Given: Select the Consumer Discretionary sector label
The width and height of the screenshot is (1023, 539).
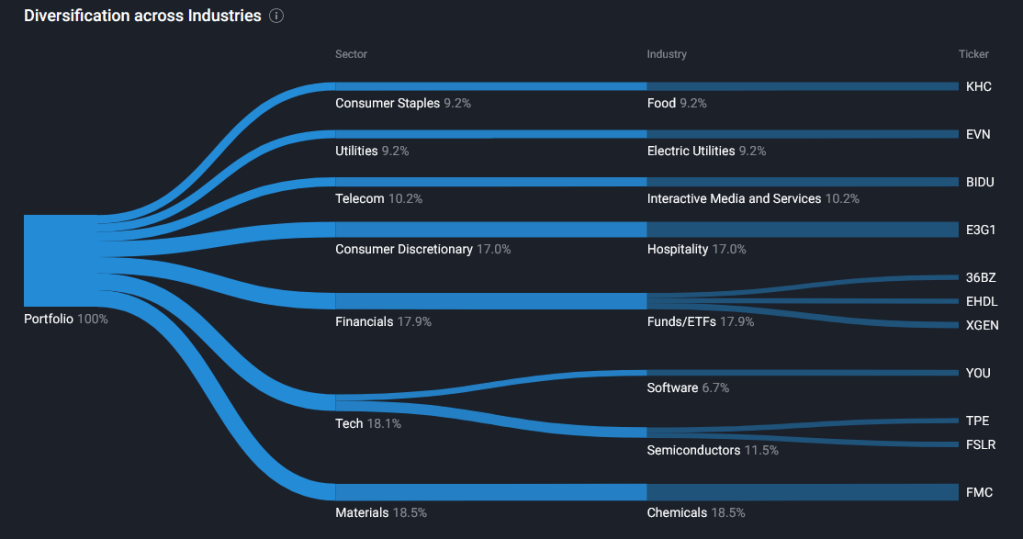Looking at the screenshot, I should pos(403,249).
